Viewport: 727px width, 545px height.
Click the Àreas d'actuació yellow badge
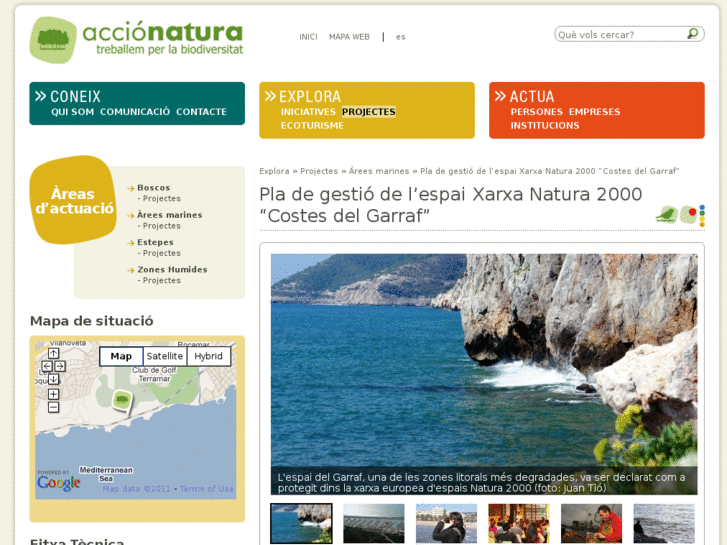(73, 200)
